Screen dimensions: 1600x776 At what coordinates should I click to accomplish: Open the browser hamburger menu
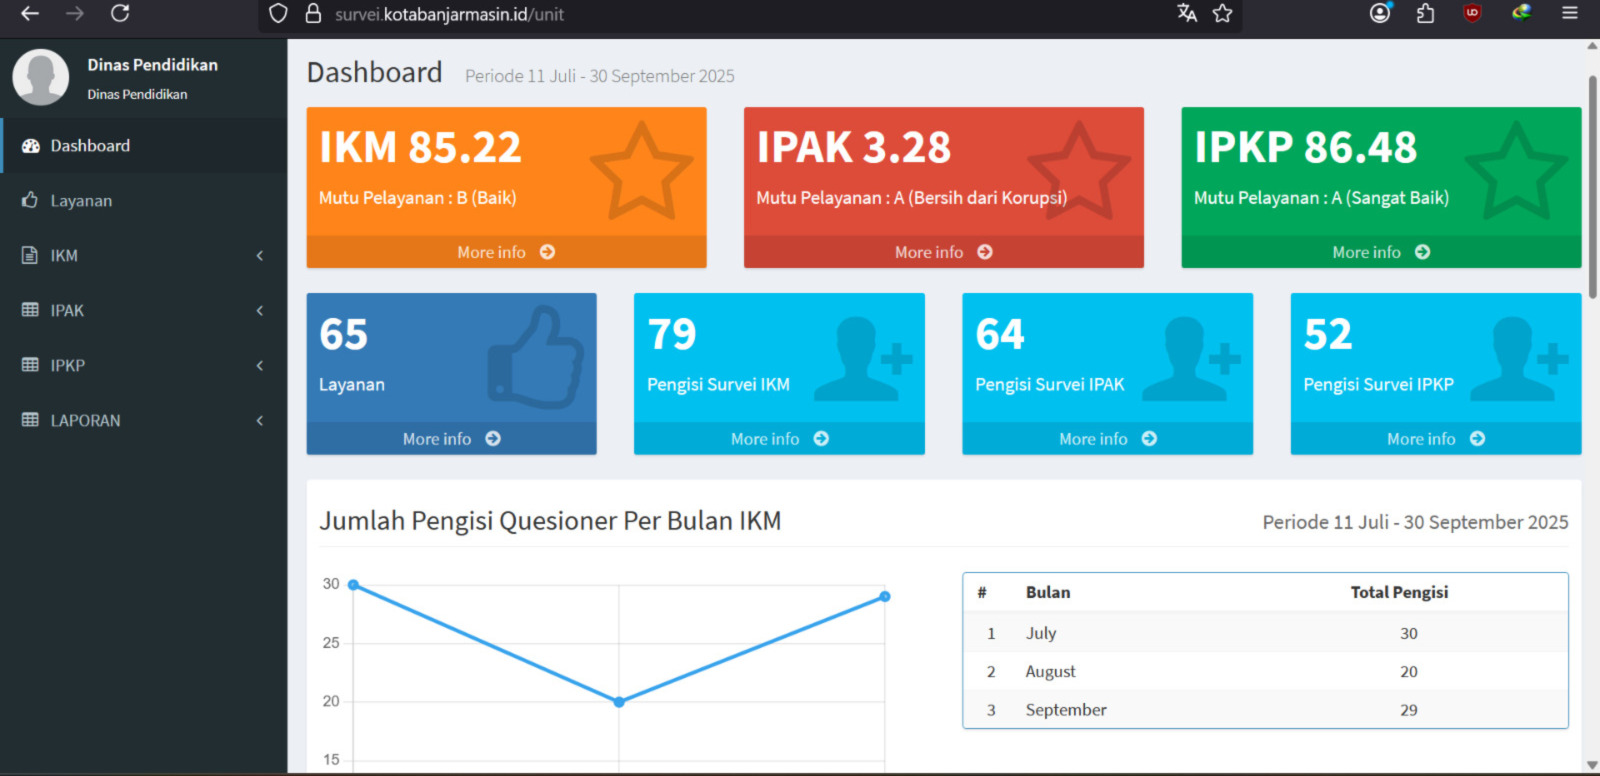click(1570, 13)
